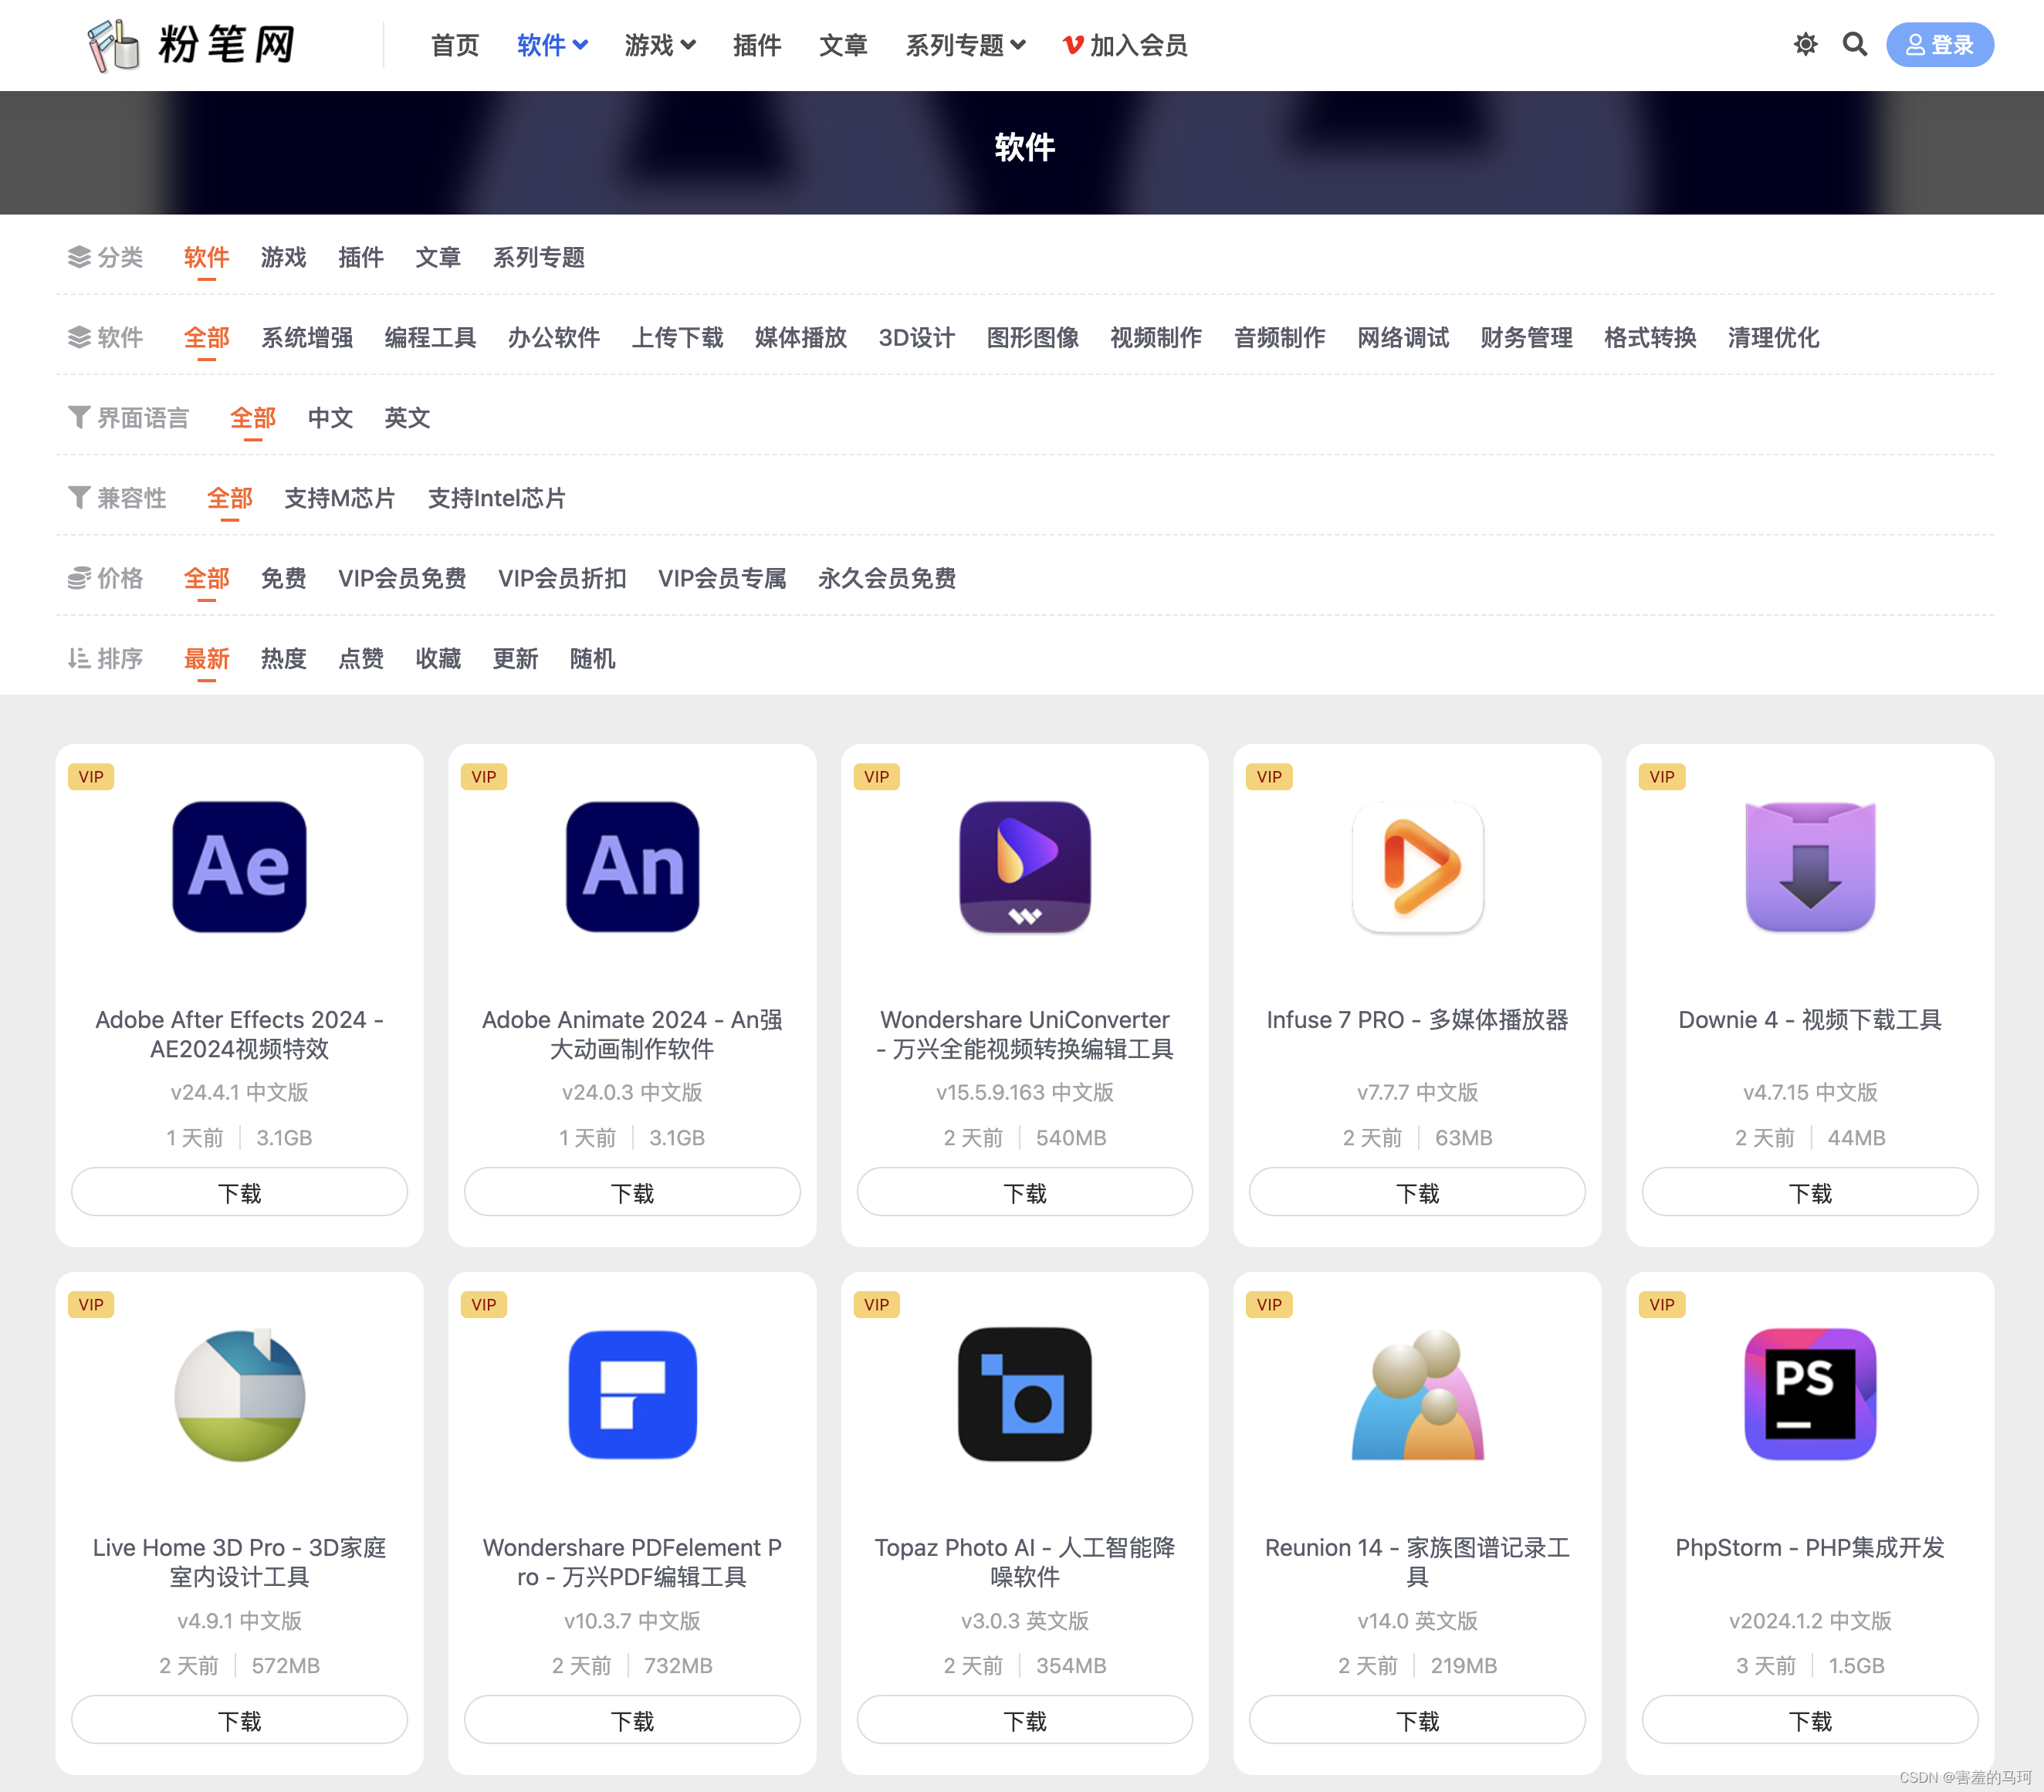Open the Live Home 3D Pro icon
The width and height of the screenshot is (2044, 1792).
[x=239, y=1395]
